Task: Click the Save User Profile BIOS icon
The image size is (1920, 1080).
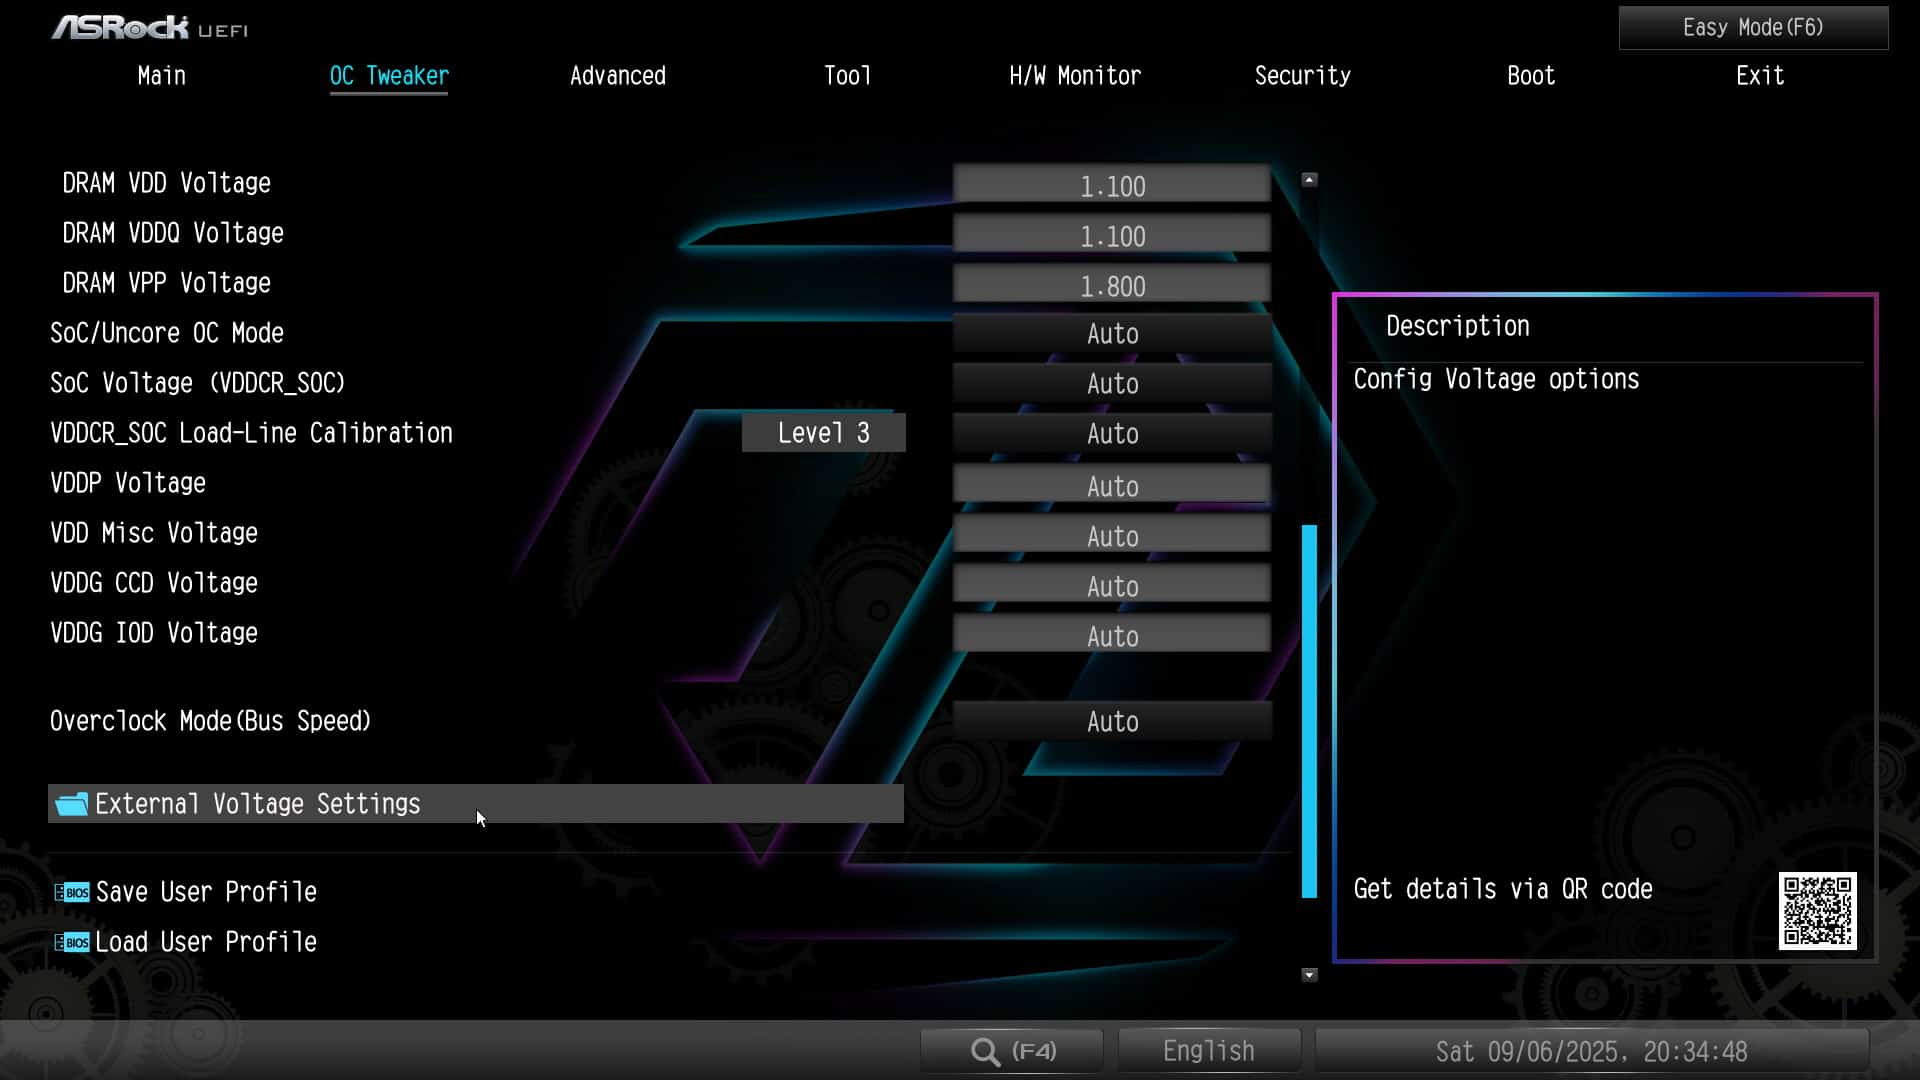Action: click(x=72, y=892)
